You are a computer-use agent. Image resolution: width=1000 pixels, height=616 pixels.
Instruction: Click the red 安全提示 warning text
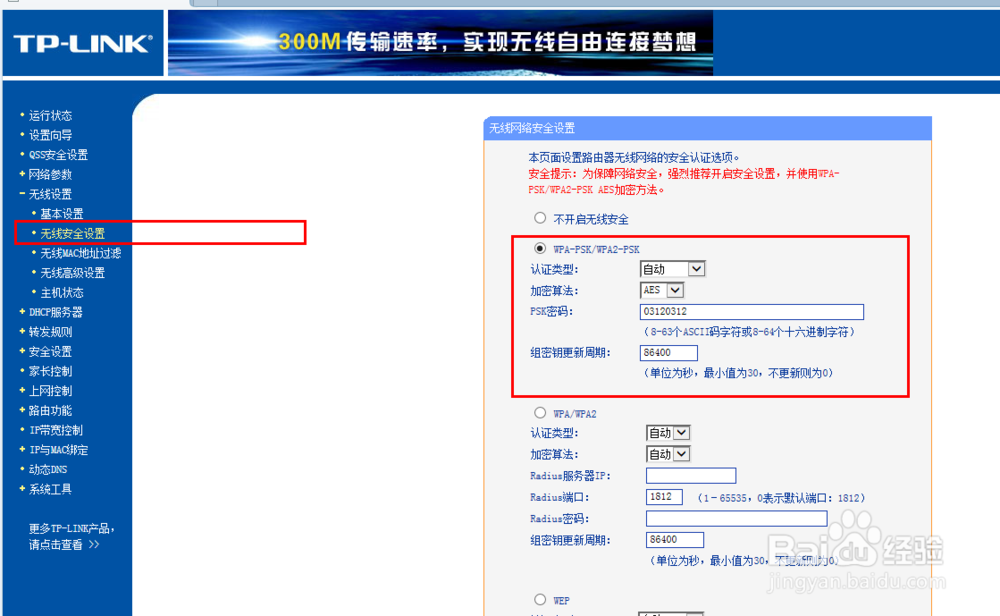pos(684,182)
